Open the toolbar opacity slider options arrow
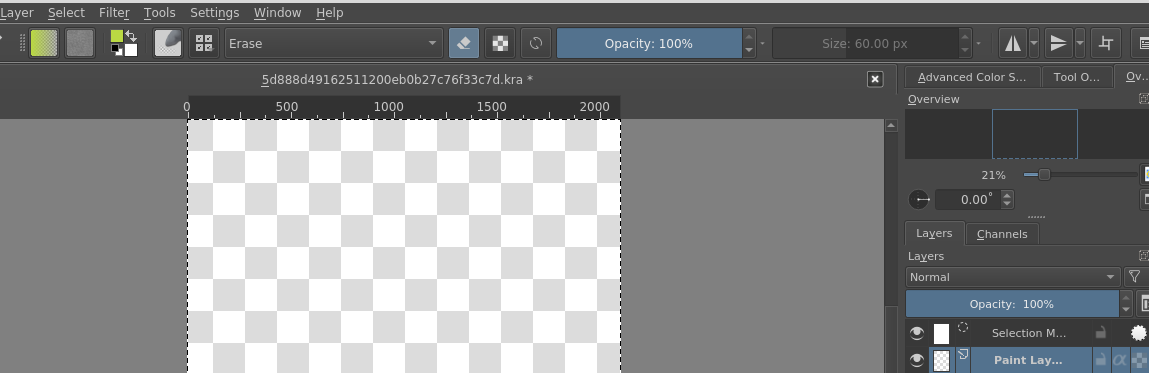This screenshot has height=373, width=1149. pos(762,43)
